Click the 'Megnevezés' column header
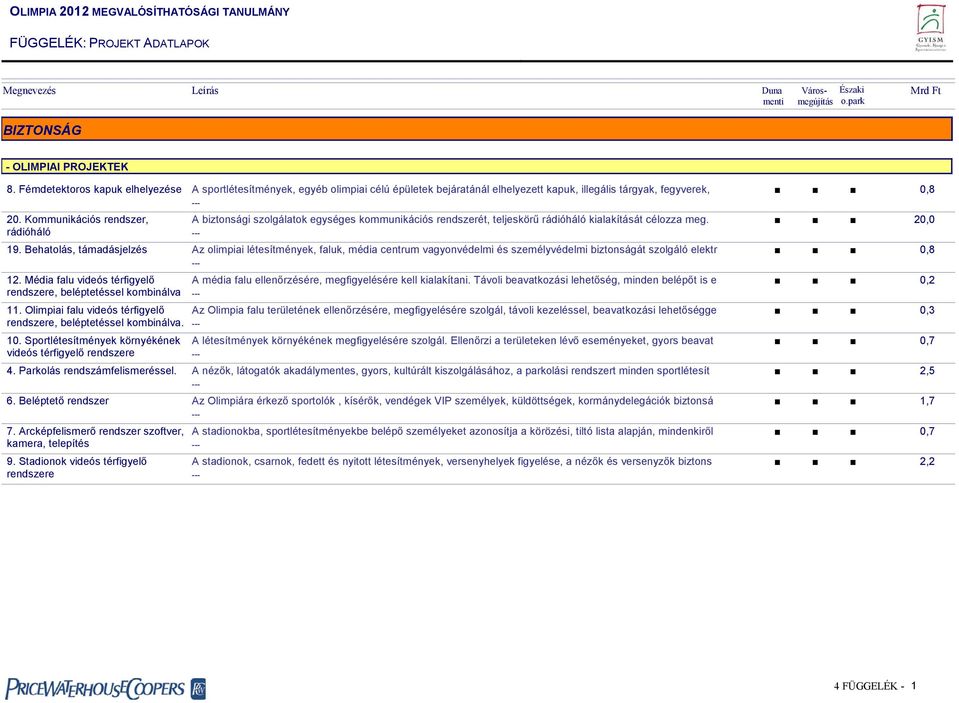This screenshot has height=703, width=959. pos(29,91)
